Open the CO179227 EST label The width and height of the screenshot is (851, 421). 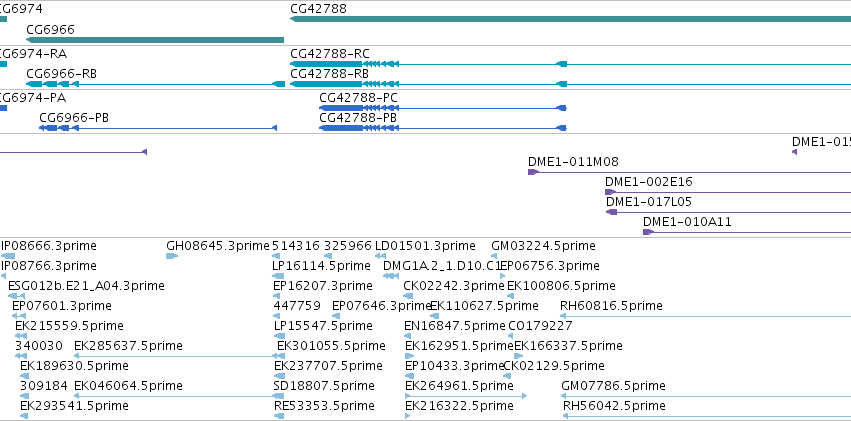click(541, 326)
